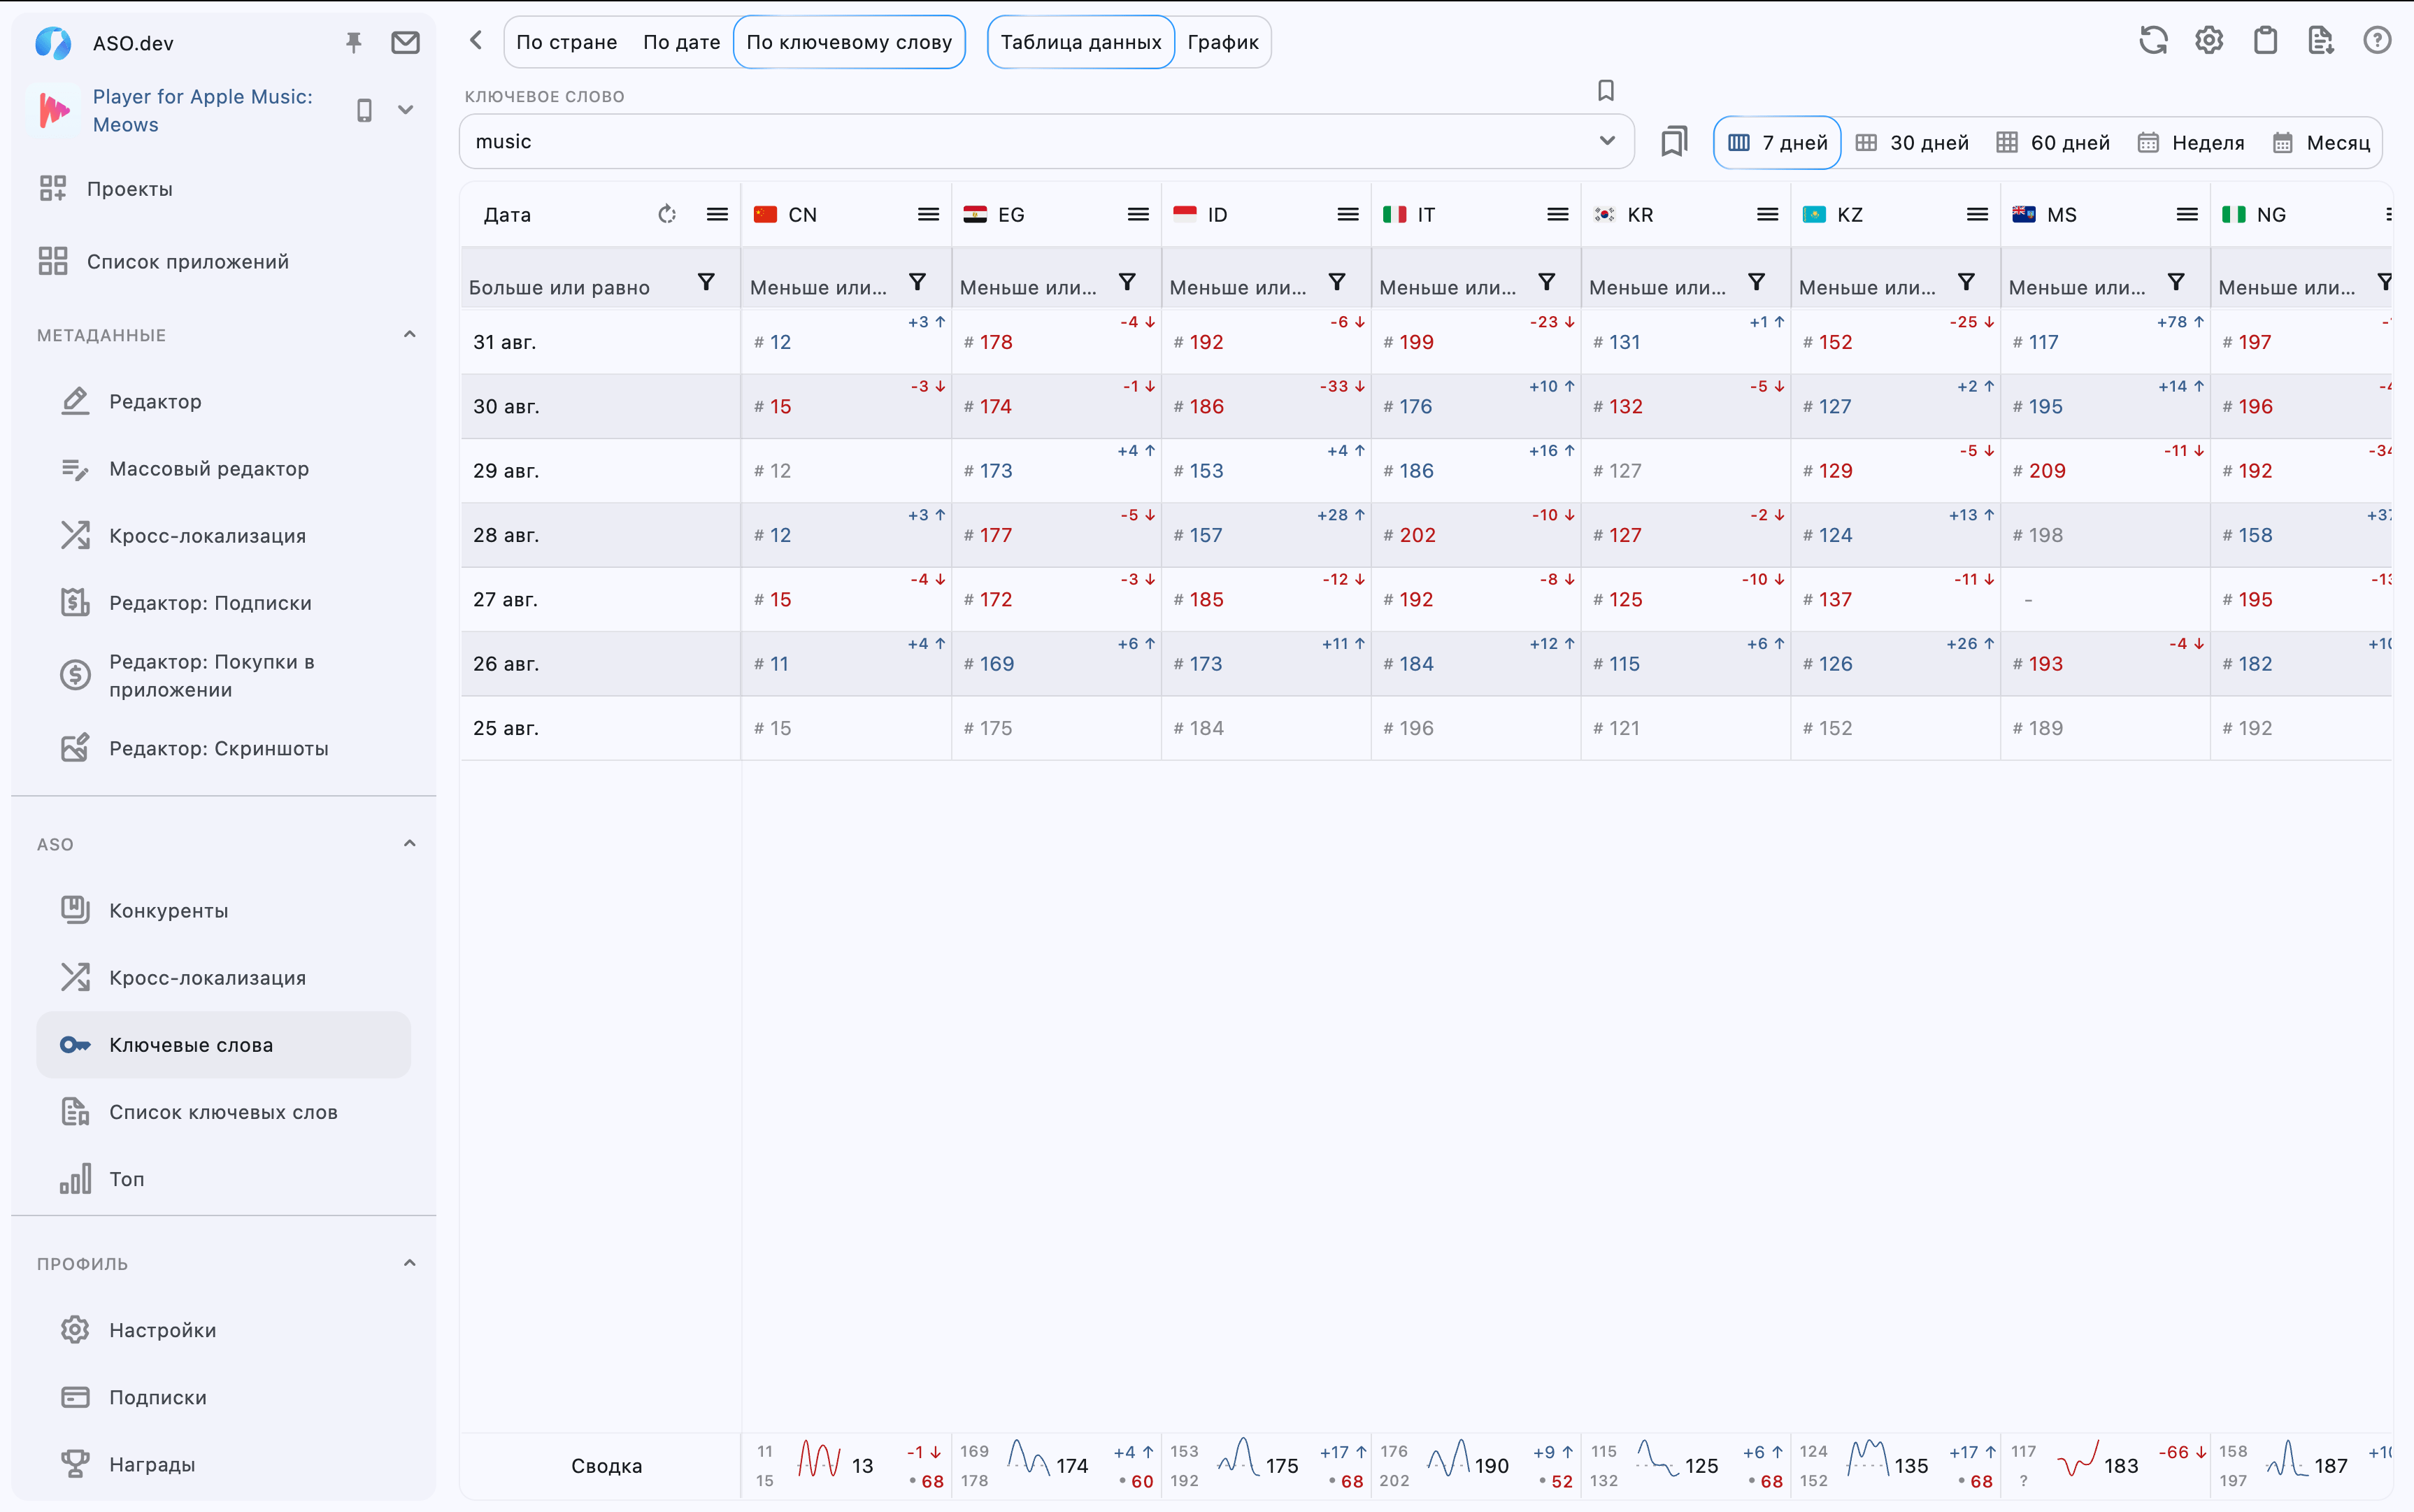Click the refresh sync icon in top toolbar

(2153, 41)
